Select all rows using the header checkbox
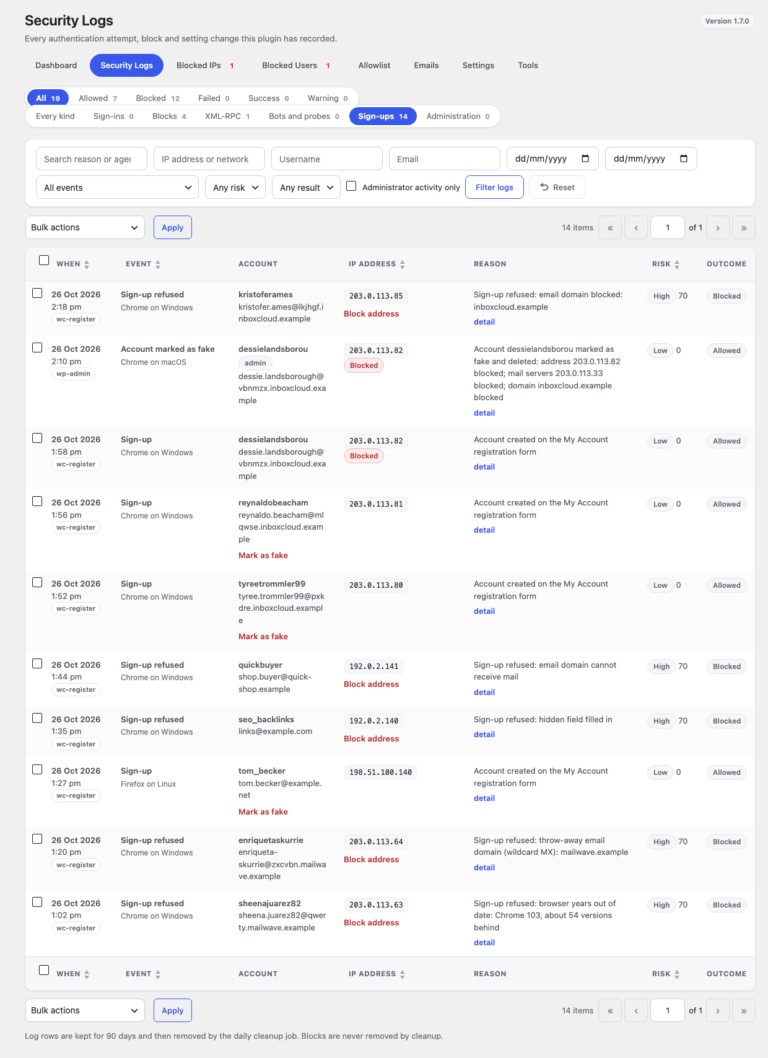768x1058 pixels. point(44,260)
